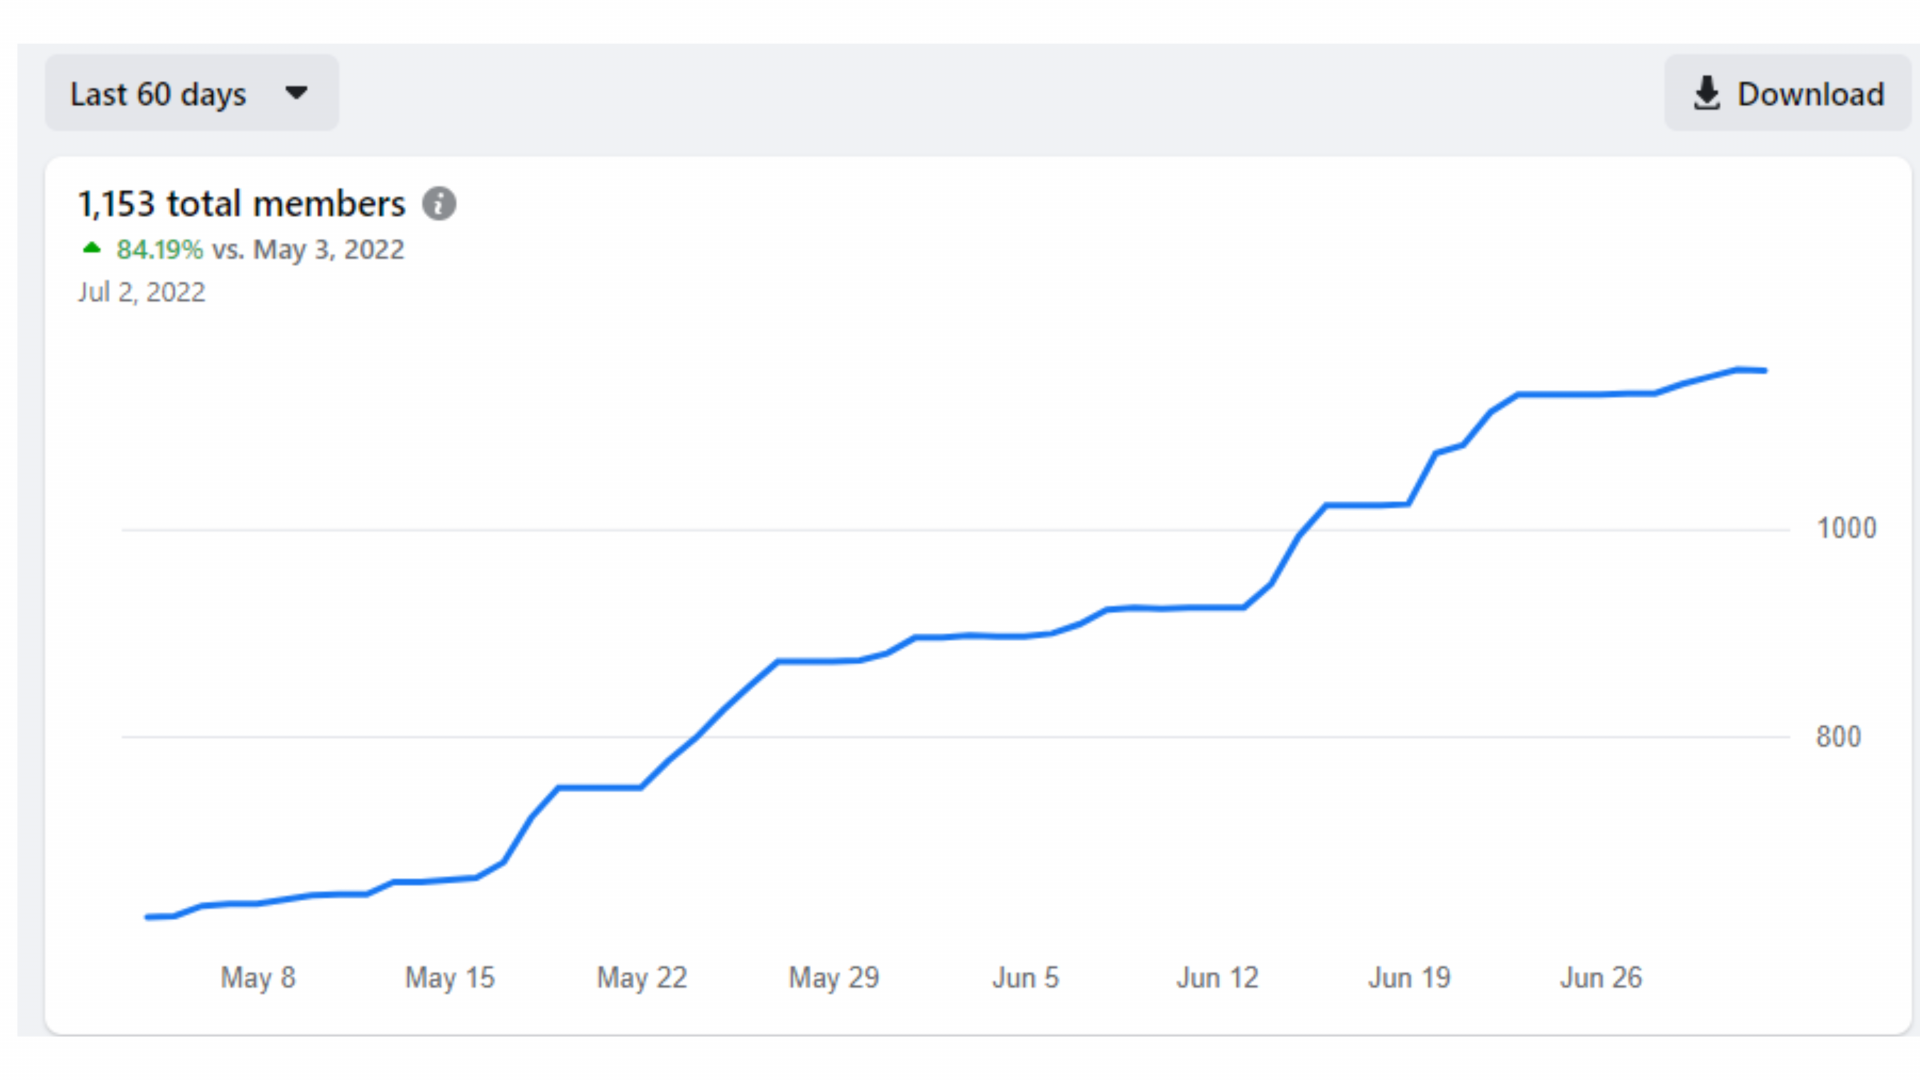Click the download arrow icon
1920x1080 pixels.
[x=1707, y=93]
